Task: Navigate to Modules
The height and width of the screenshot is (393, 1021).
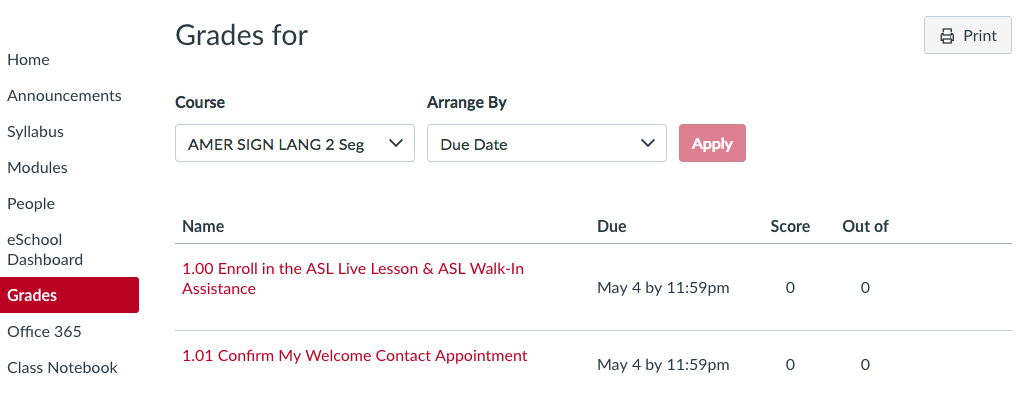Action: click(x=37, y=167)
